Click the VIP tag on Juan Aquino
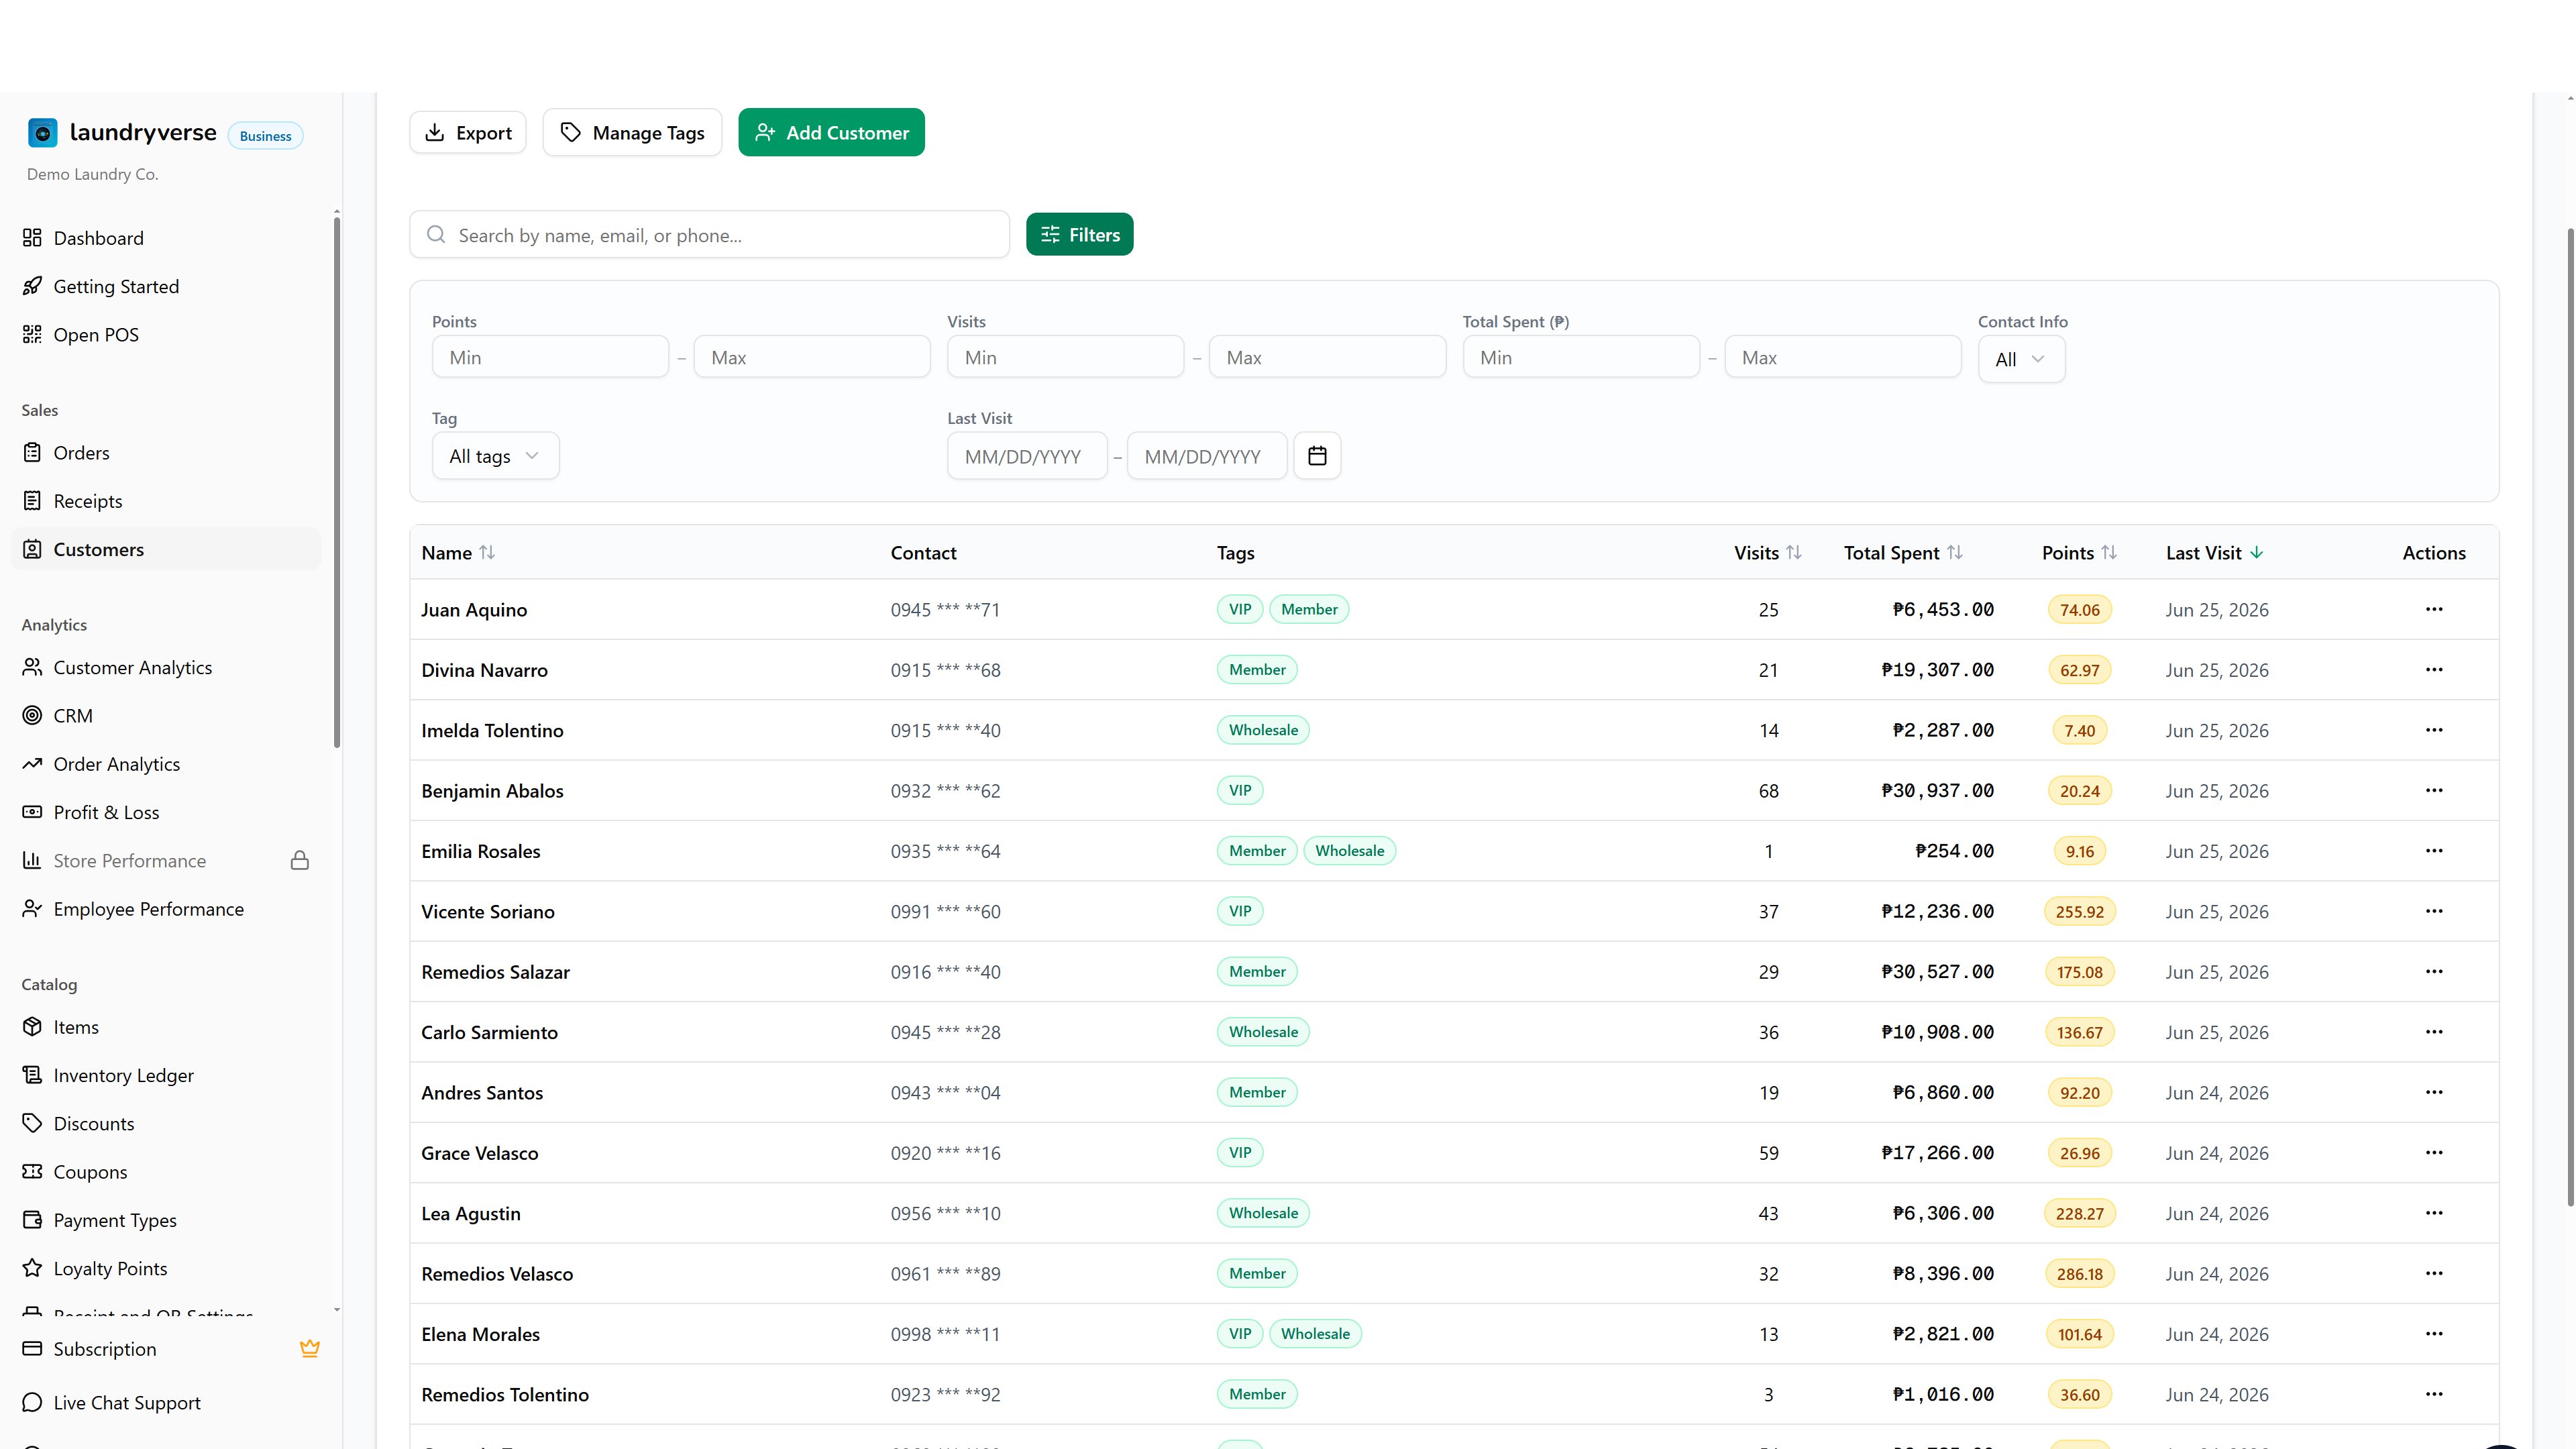2576x1449 pixels. pos(1240,609)
